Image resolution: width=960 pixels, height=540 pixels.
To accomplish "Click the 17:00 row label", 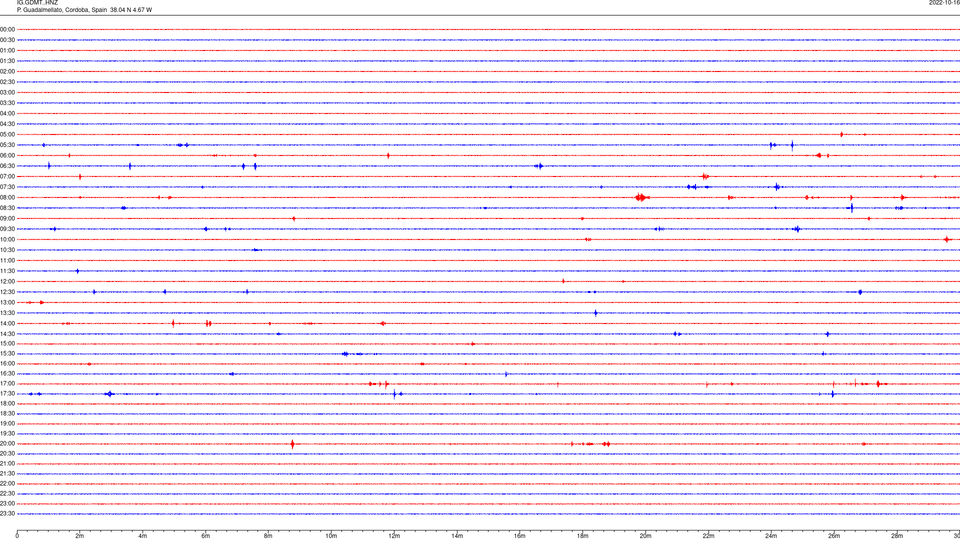I will pos(7,384).
